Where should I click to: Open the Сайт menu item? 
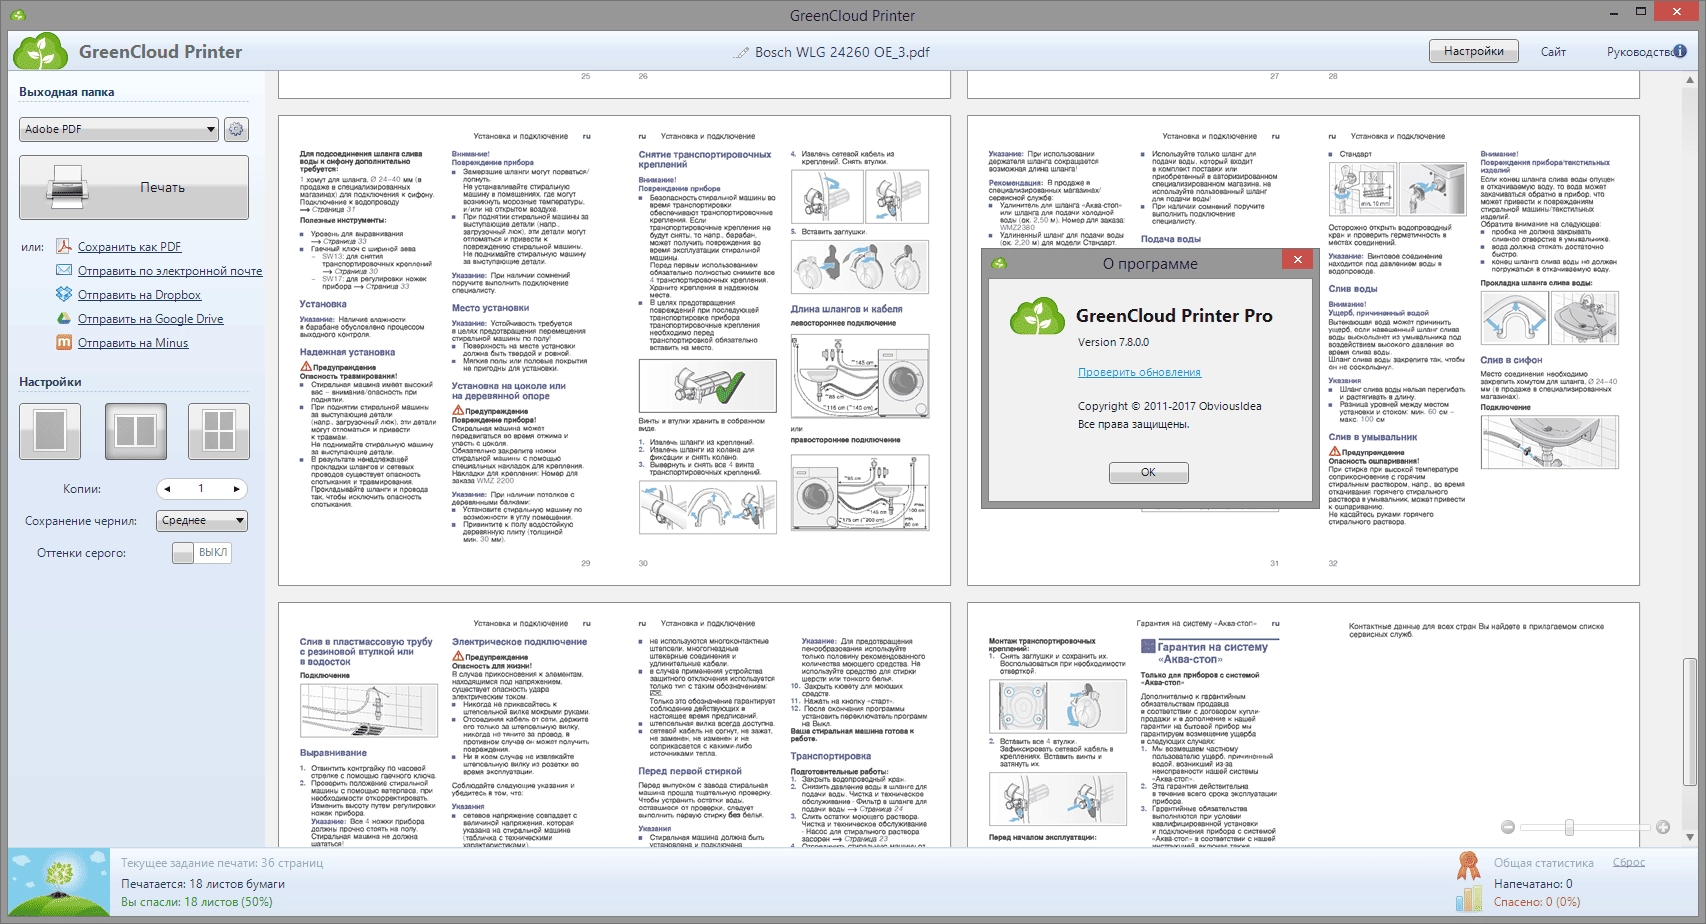[1553, 52]
